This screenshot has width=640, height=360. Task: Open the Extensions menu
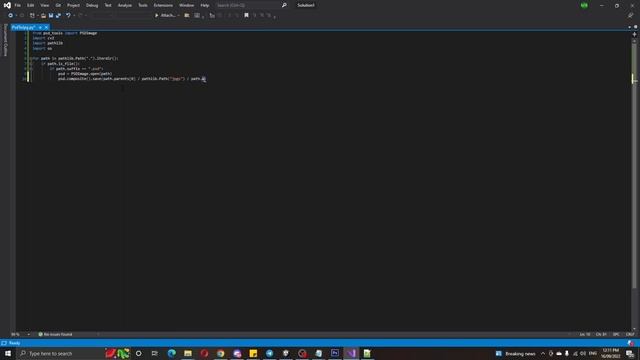[163, 5]
